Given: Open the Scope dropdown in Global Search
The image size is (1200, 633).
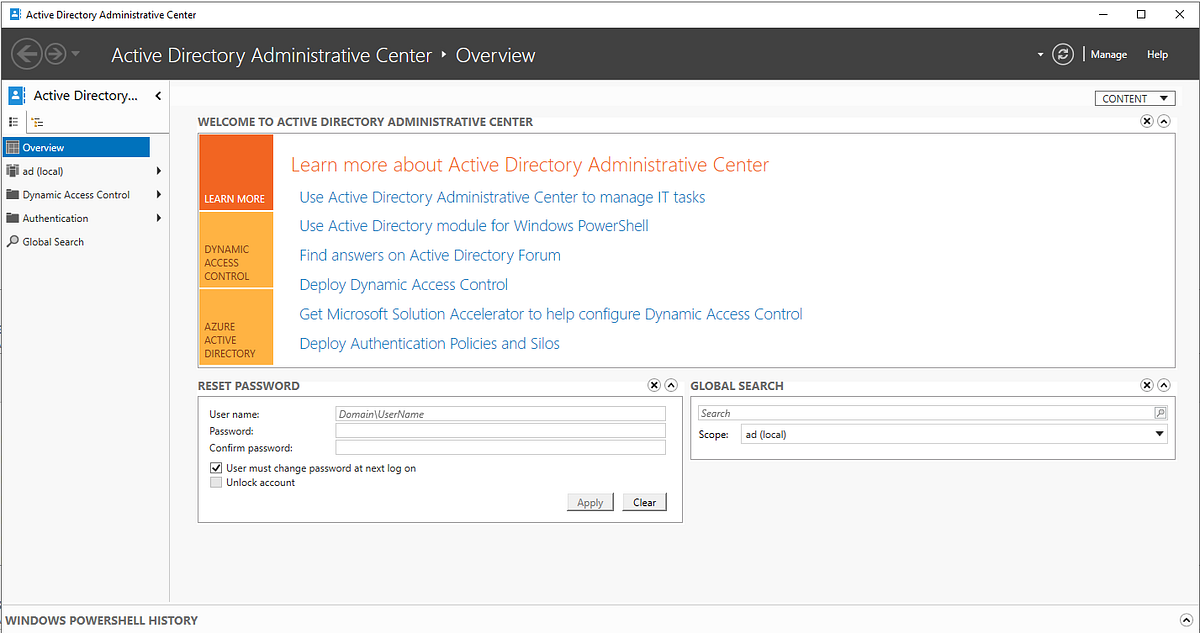Looking at the screenshot, I should click(1158, 434).
